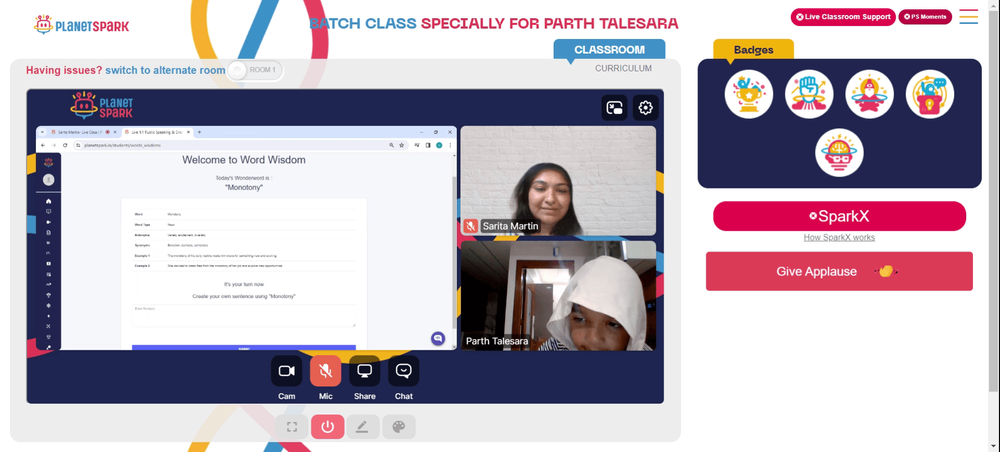The image size is (1000, 452).
Task: Open the 'How SparkX works' link
Action: (839, 237)
